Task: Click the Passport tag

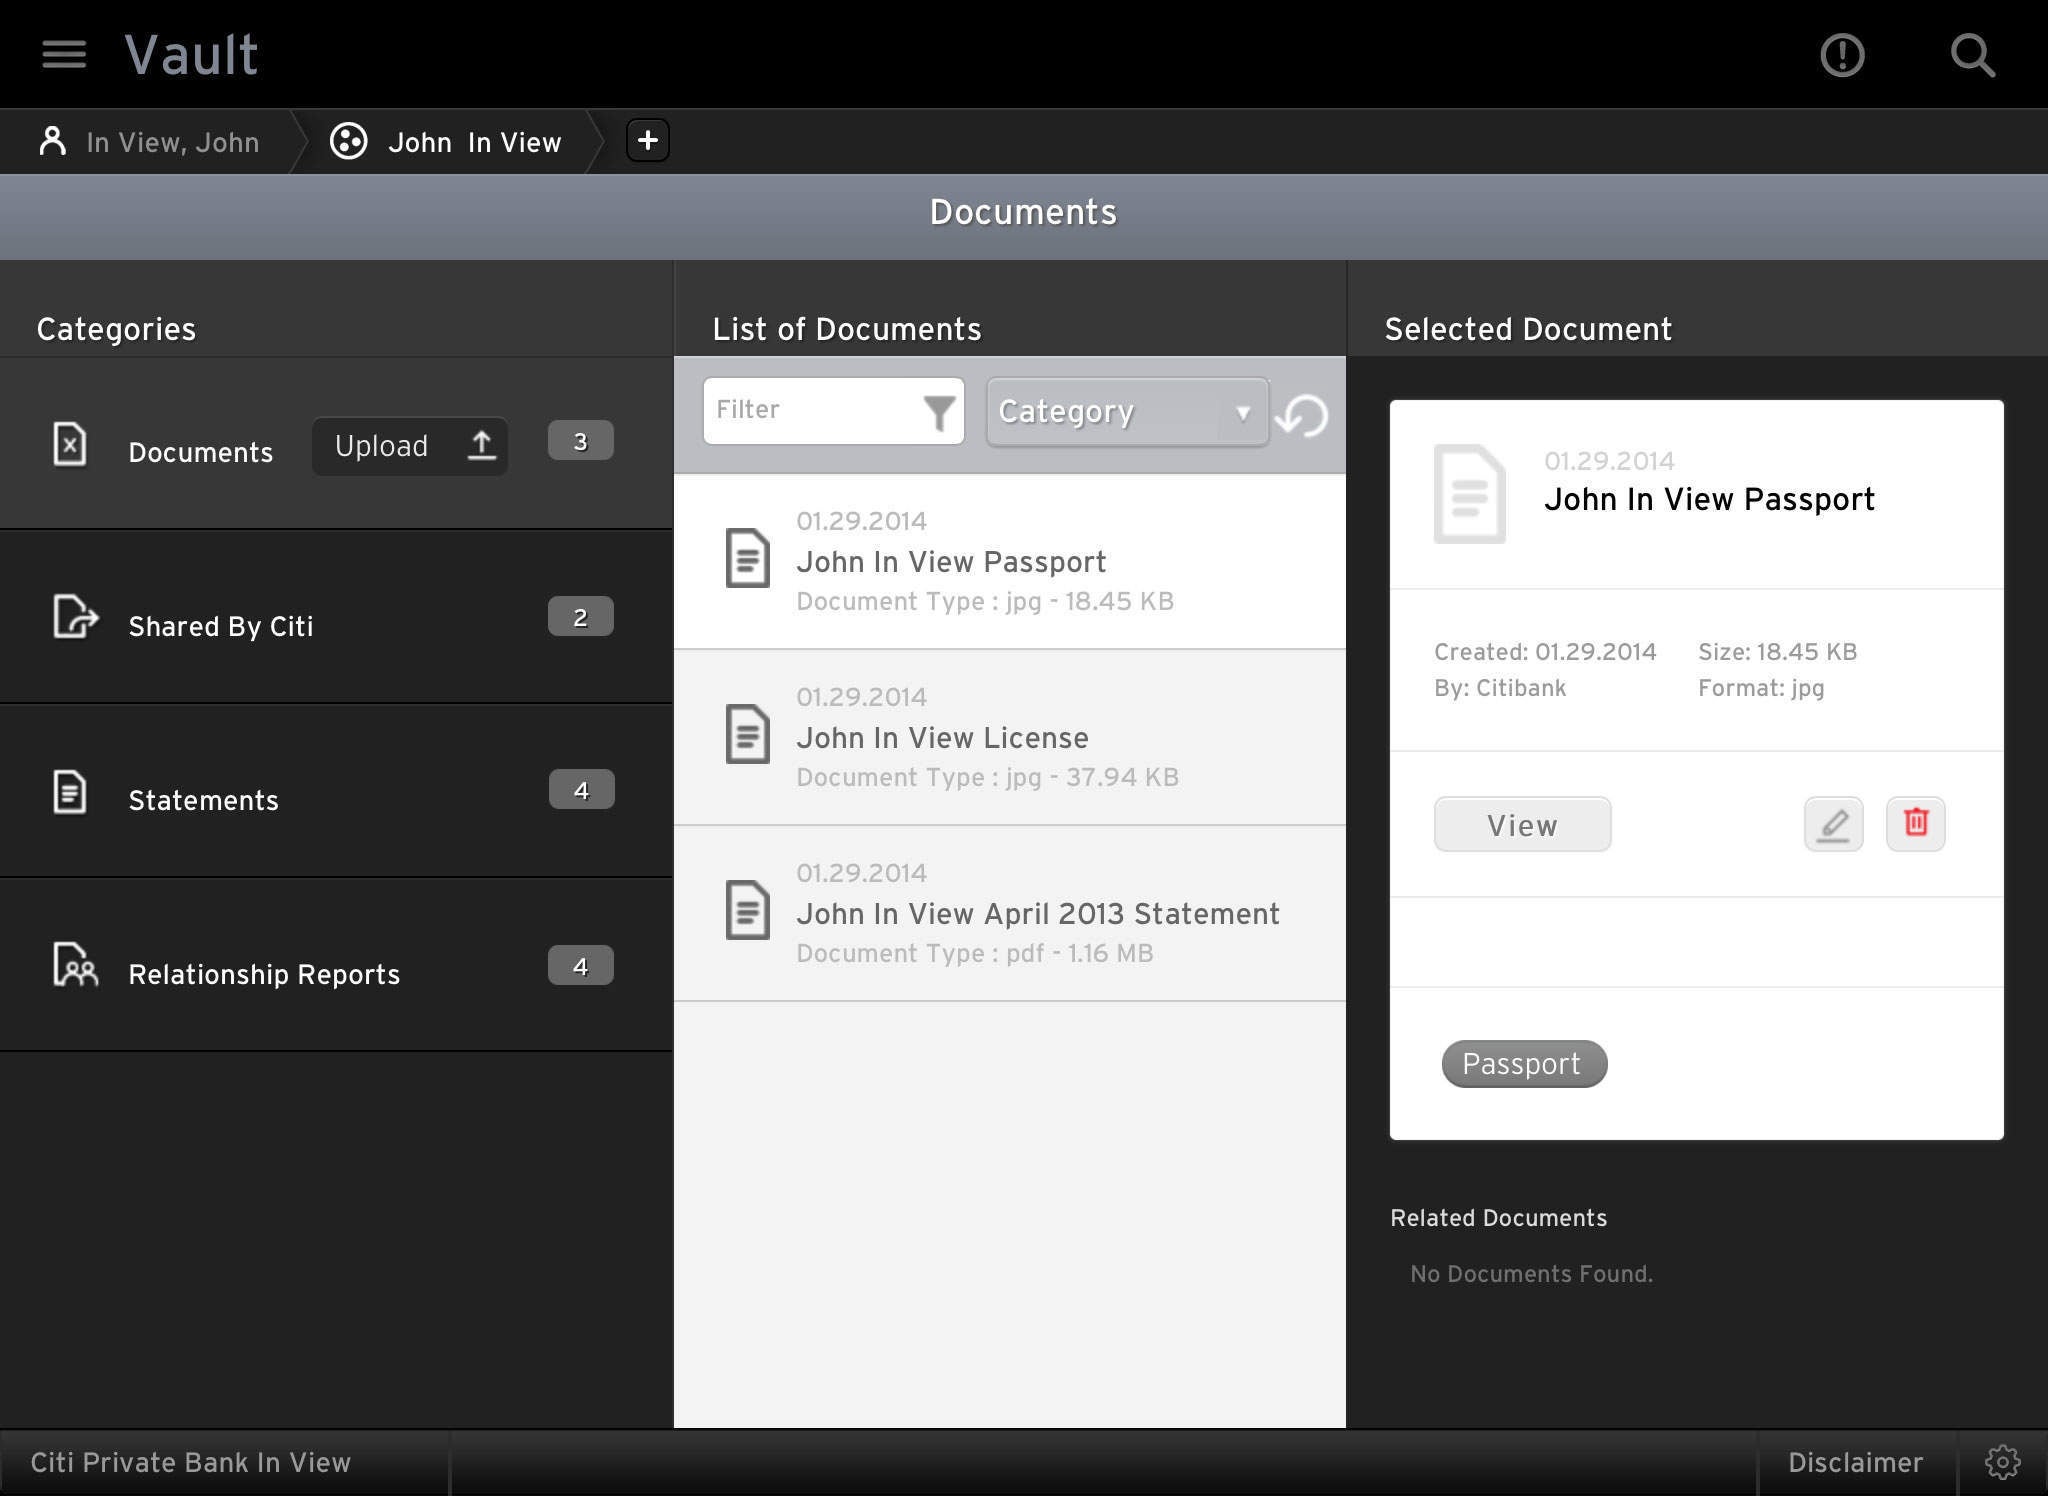Action: point(1524,1063)
